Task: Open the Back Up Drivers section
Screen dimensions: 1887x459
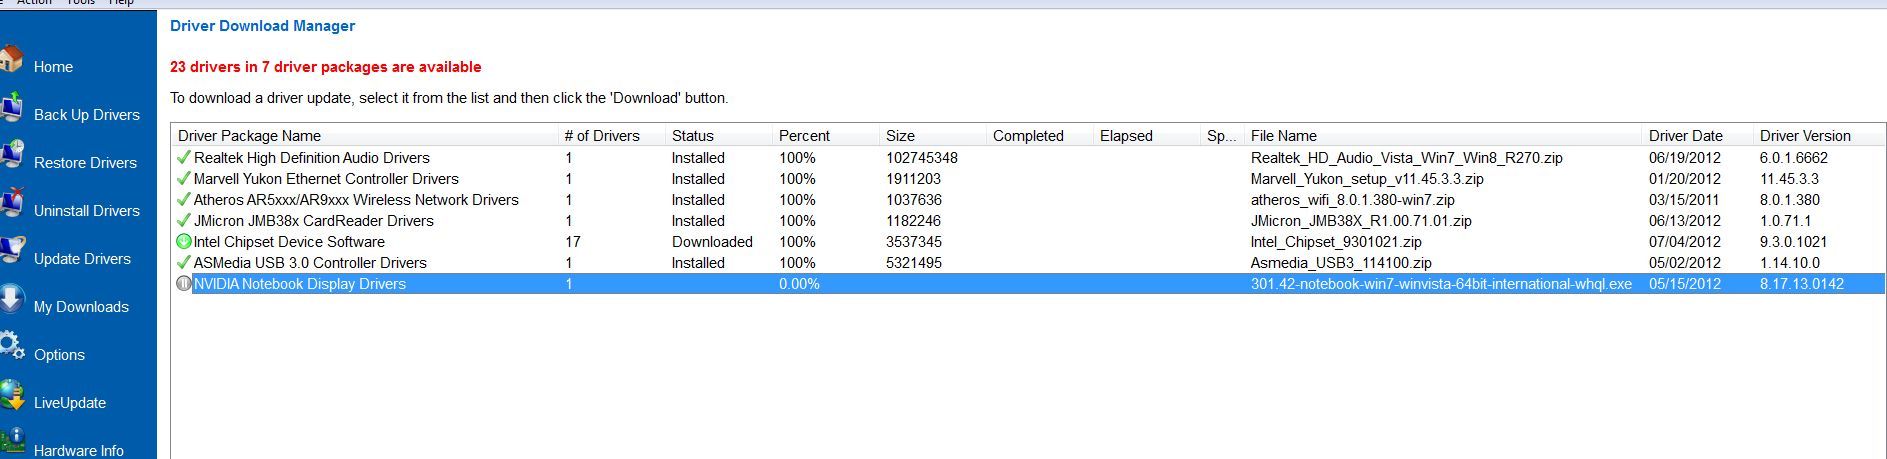Action: [x=86, y=115]
